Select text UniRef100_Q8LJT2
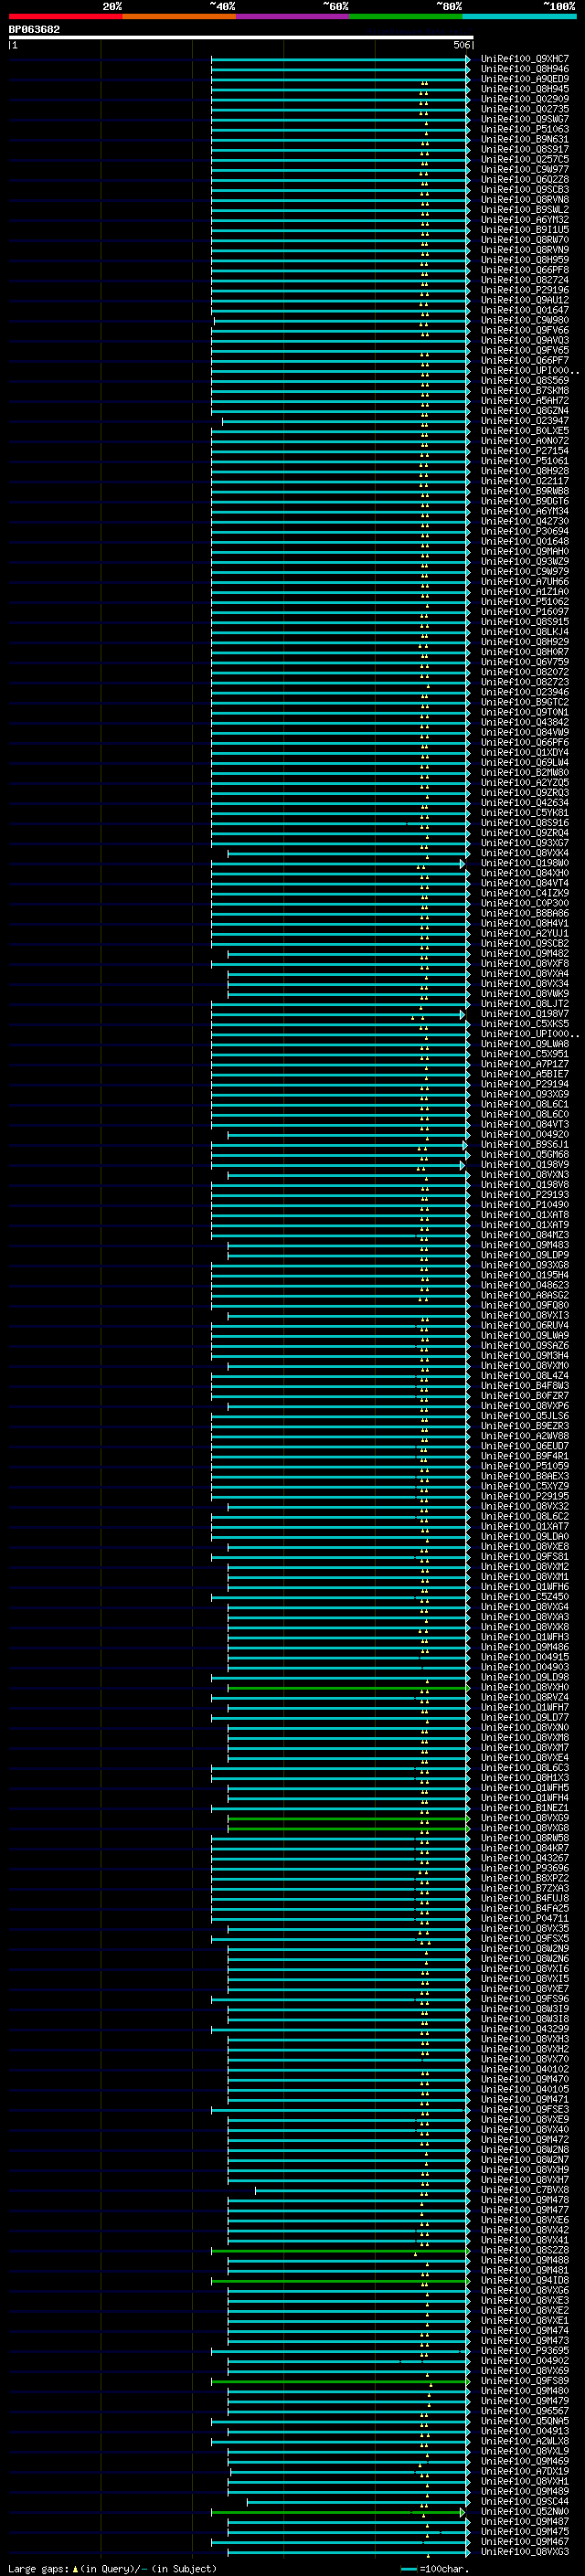The height and width of the screenshot is (2576, 585). 525,1004
